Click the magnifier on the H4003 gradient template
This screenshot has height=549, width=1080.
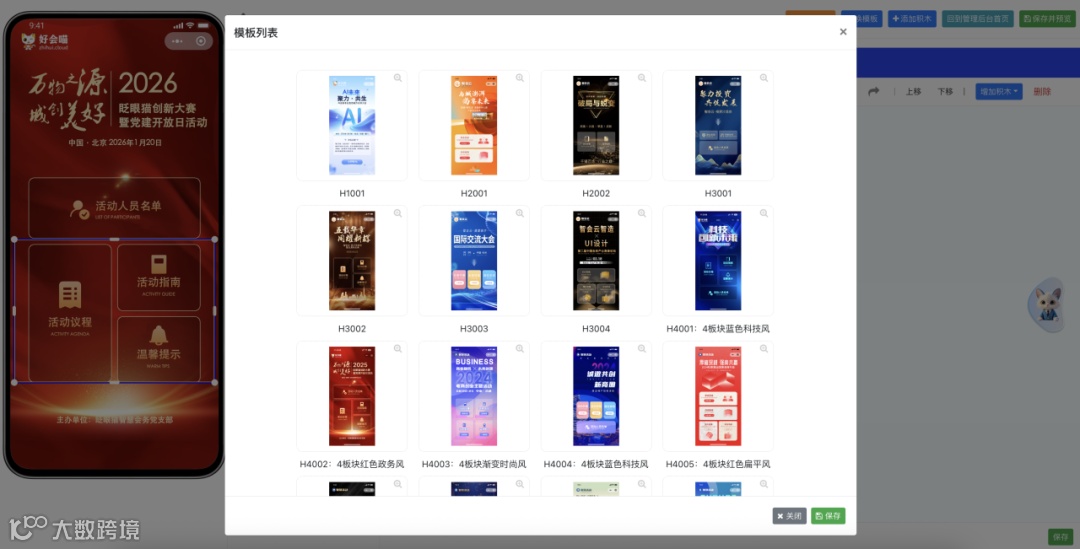coord(520,349)
